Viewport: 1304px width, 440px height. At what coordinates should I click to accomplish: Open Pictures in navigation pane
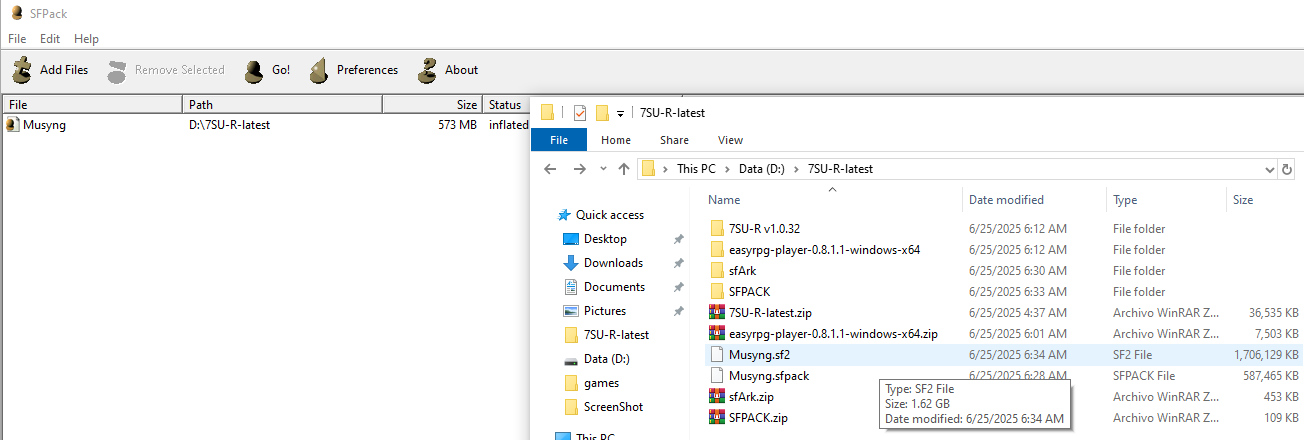pos(604,311)
